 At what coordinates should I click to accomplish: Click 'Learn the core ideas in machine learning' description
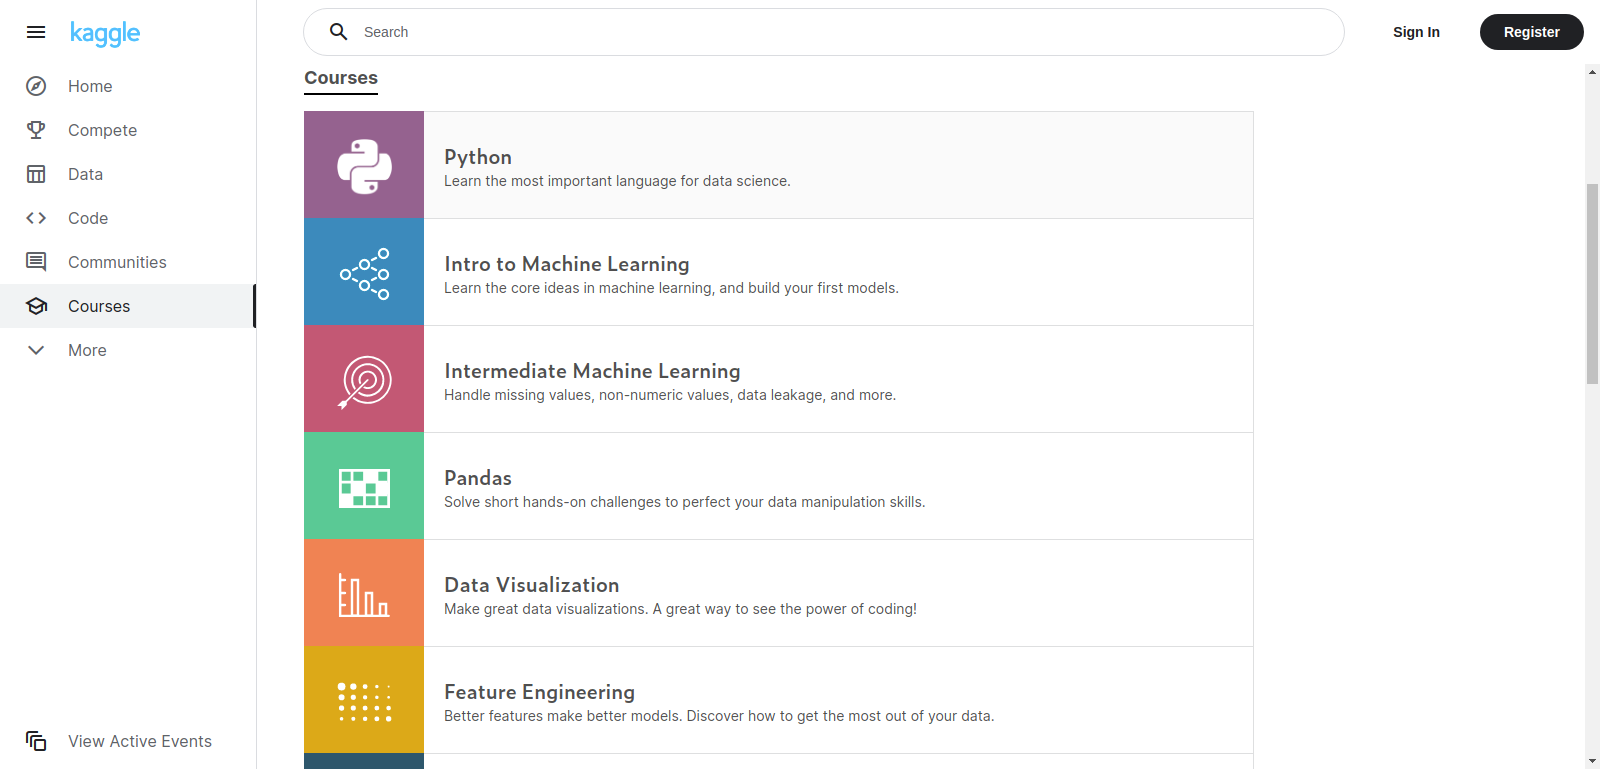(671, 288)
